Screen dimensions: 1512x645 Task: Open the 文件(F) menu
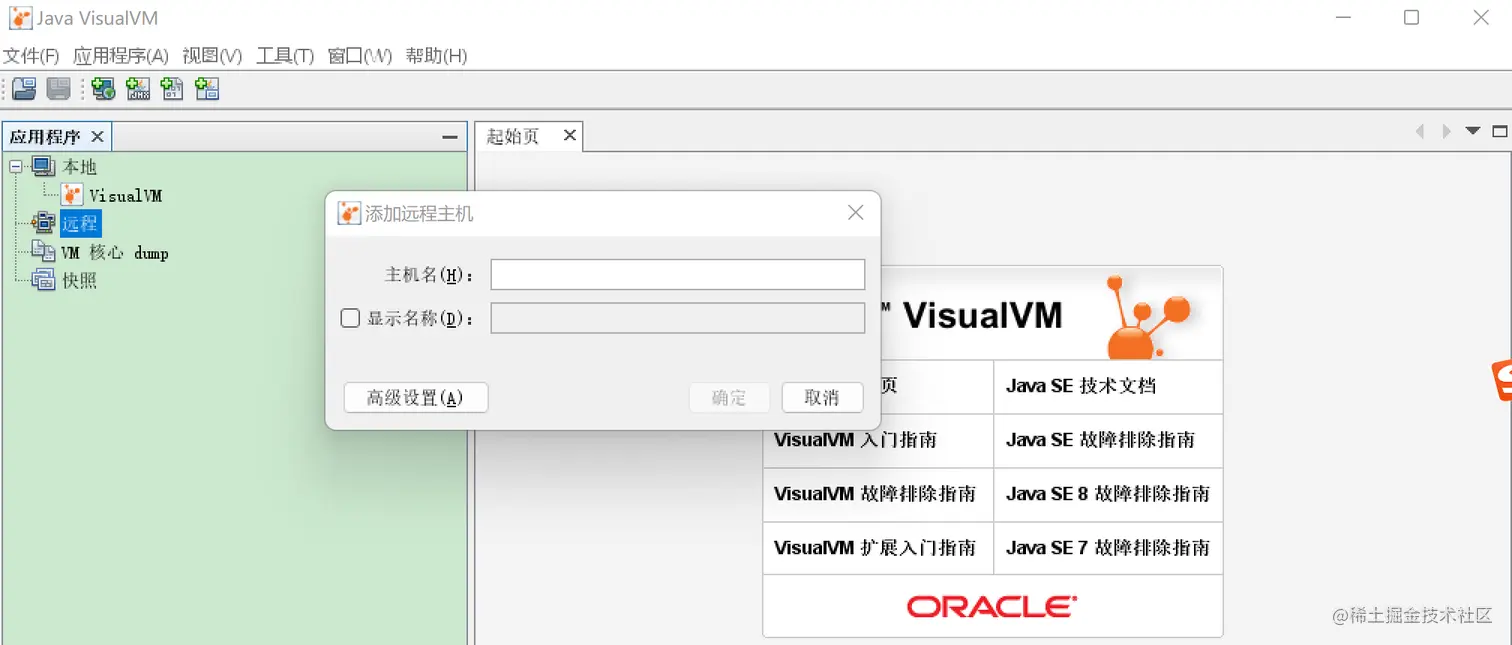31,56
